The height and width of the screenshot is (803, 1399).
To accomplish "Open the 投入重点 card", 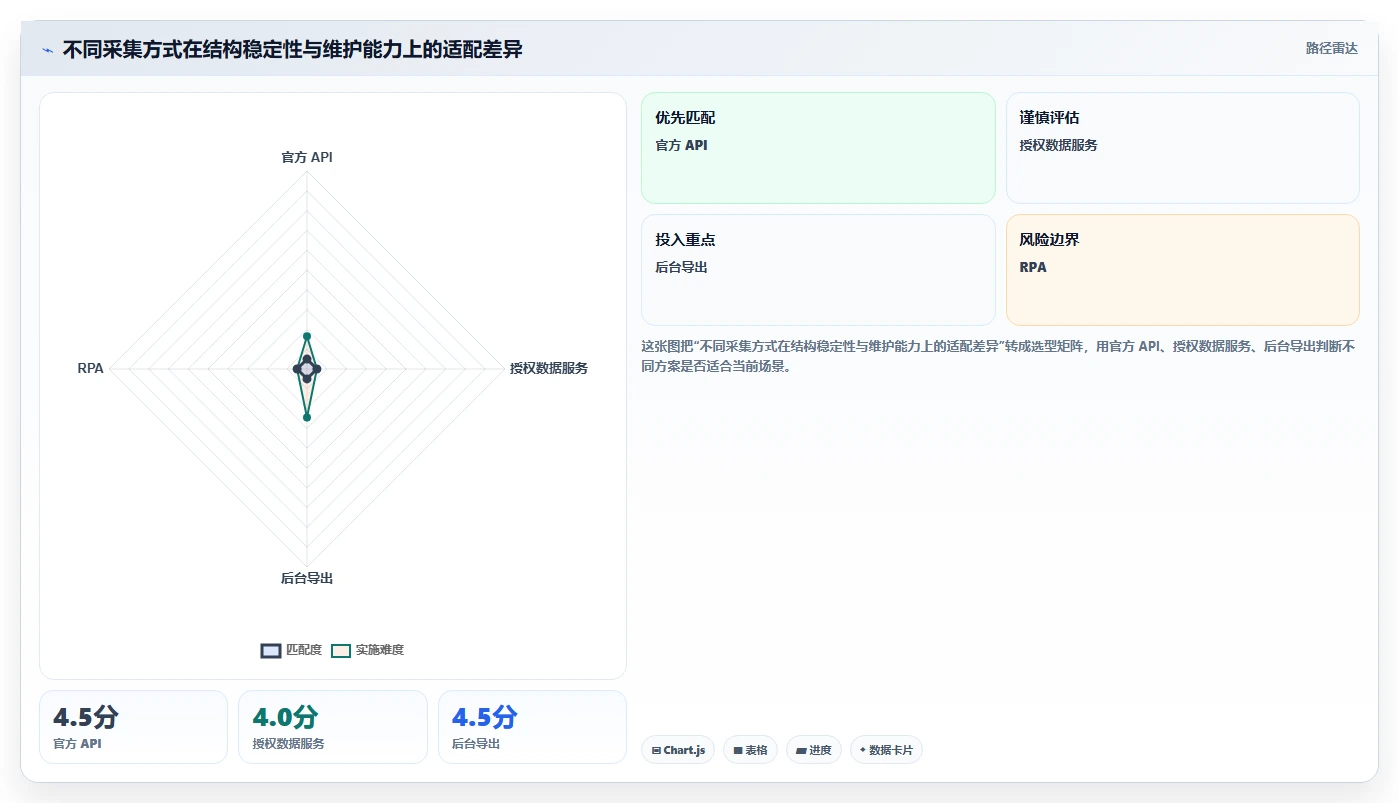I will (x=818, y=270).
